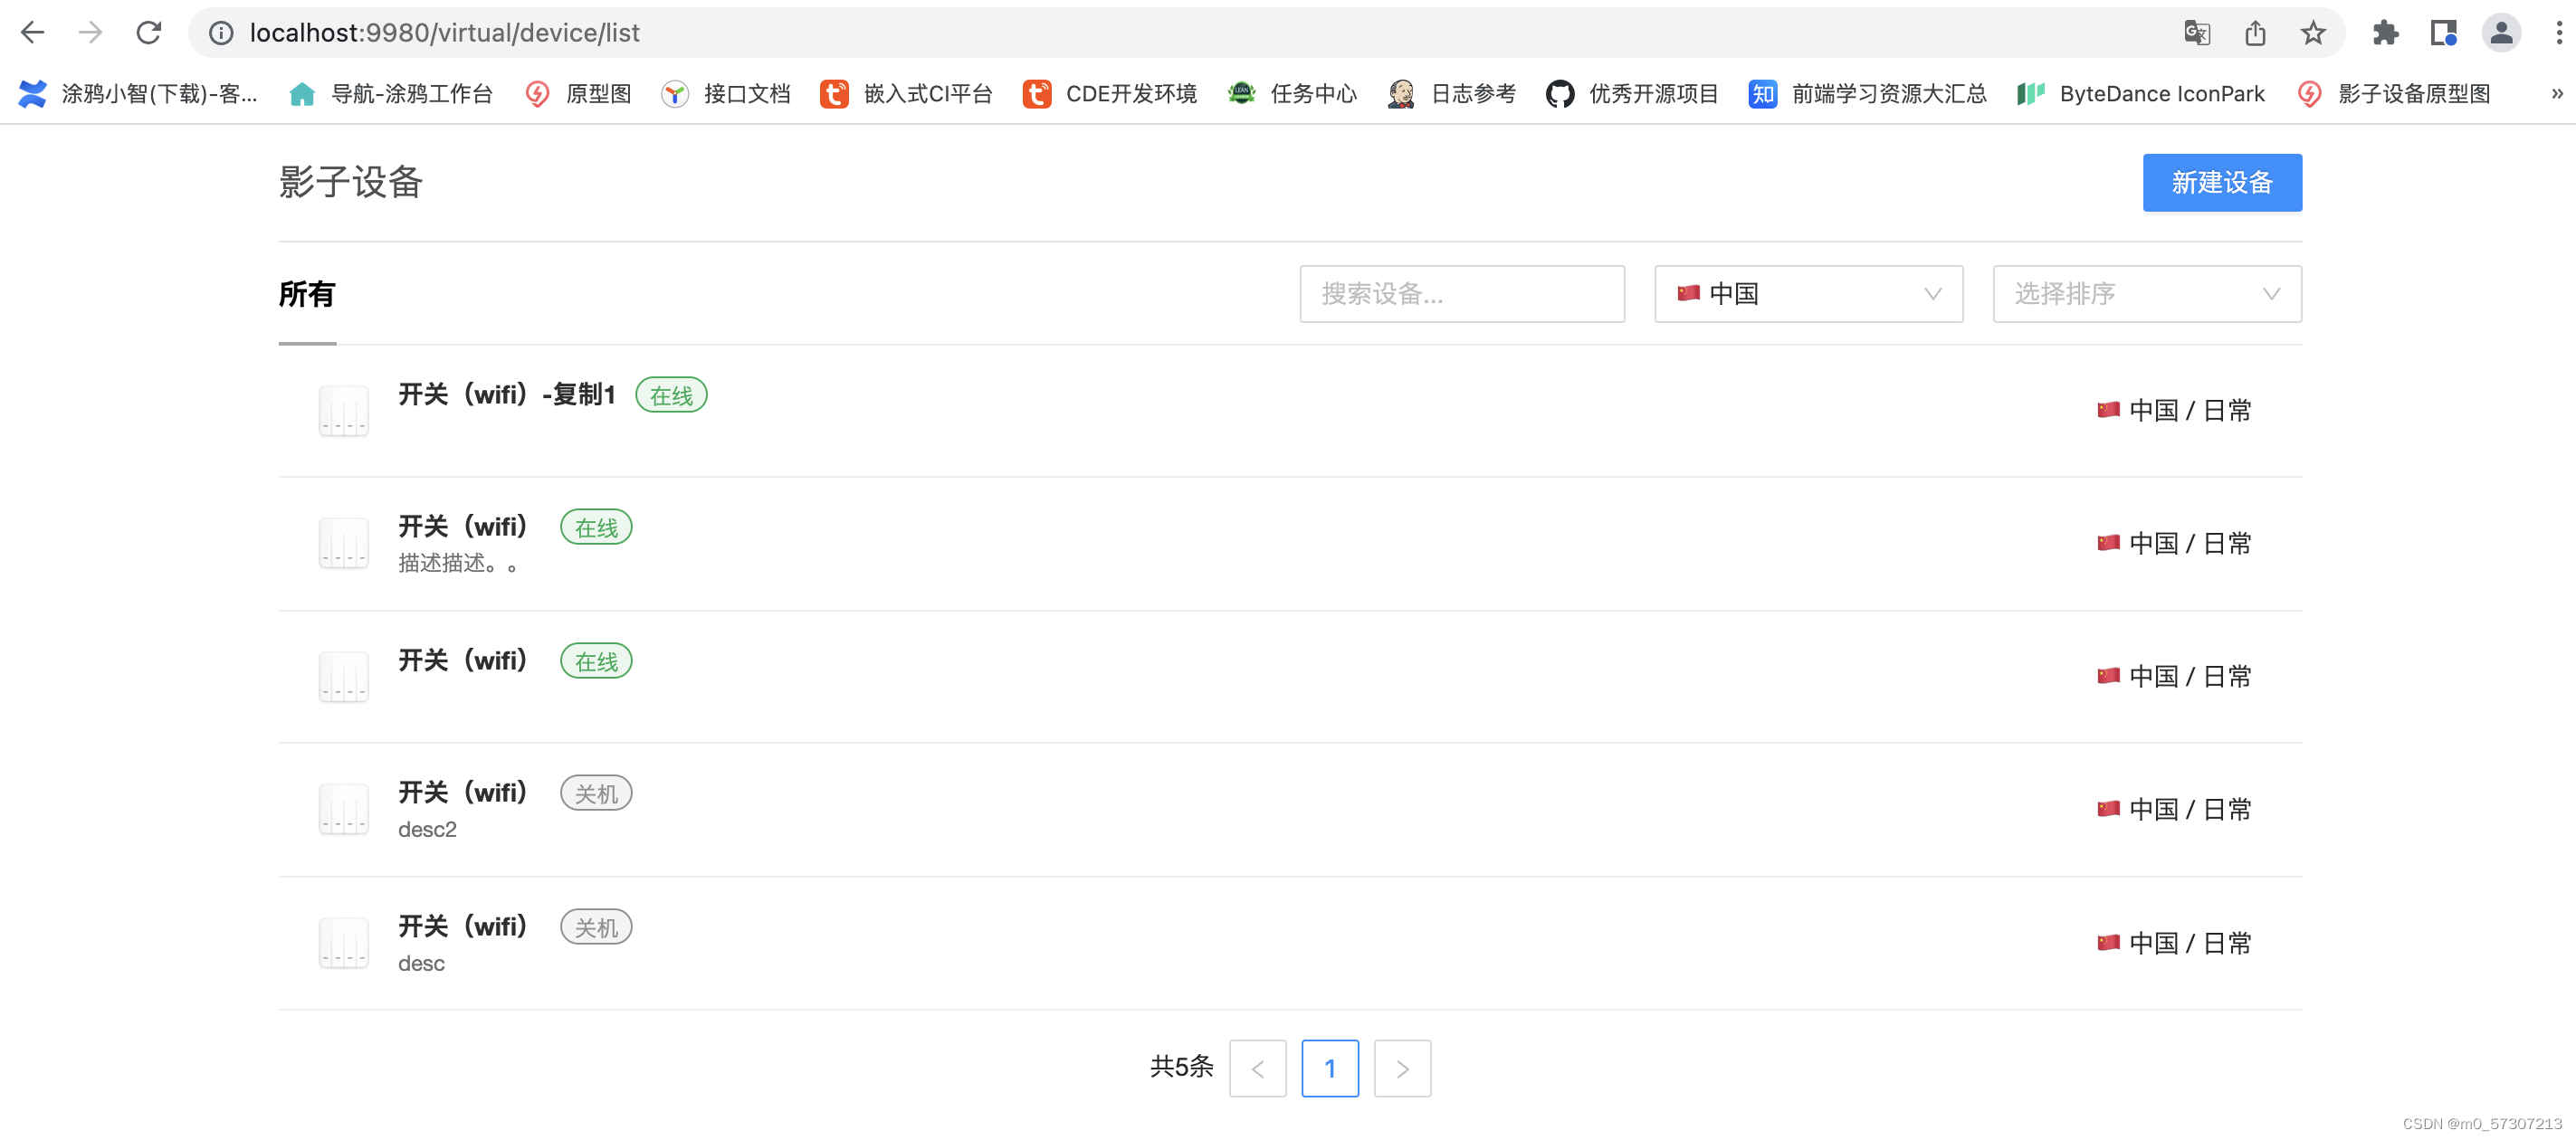Toggle the 在线 status badge on 开关（wifi）-复制1
Screen dimensions: 2576x1140
point(671,395)
